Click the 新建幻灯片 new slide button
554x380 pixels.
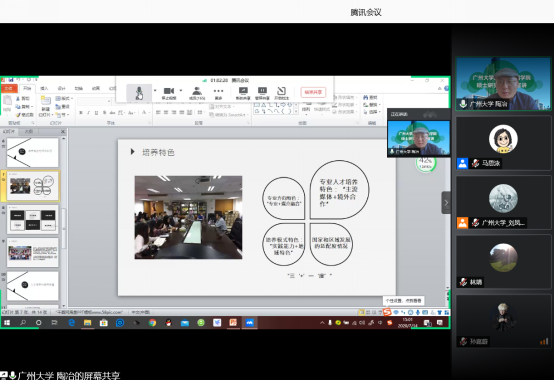pyautogui.click(x=46, y=106)
